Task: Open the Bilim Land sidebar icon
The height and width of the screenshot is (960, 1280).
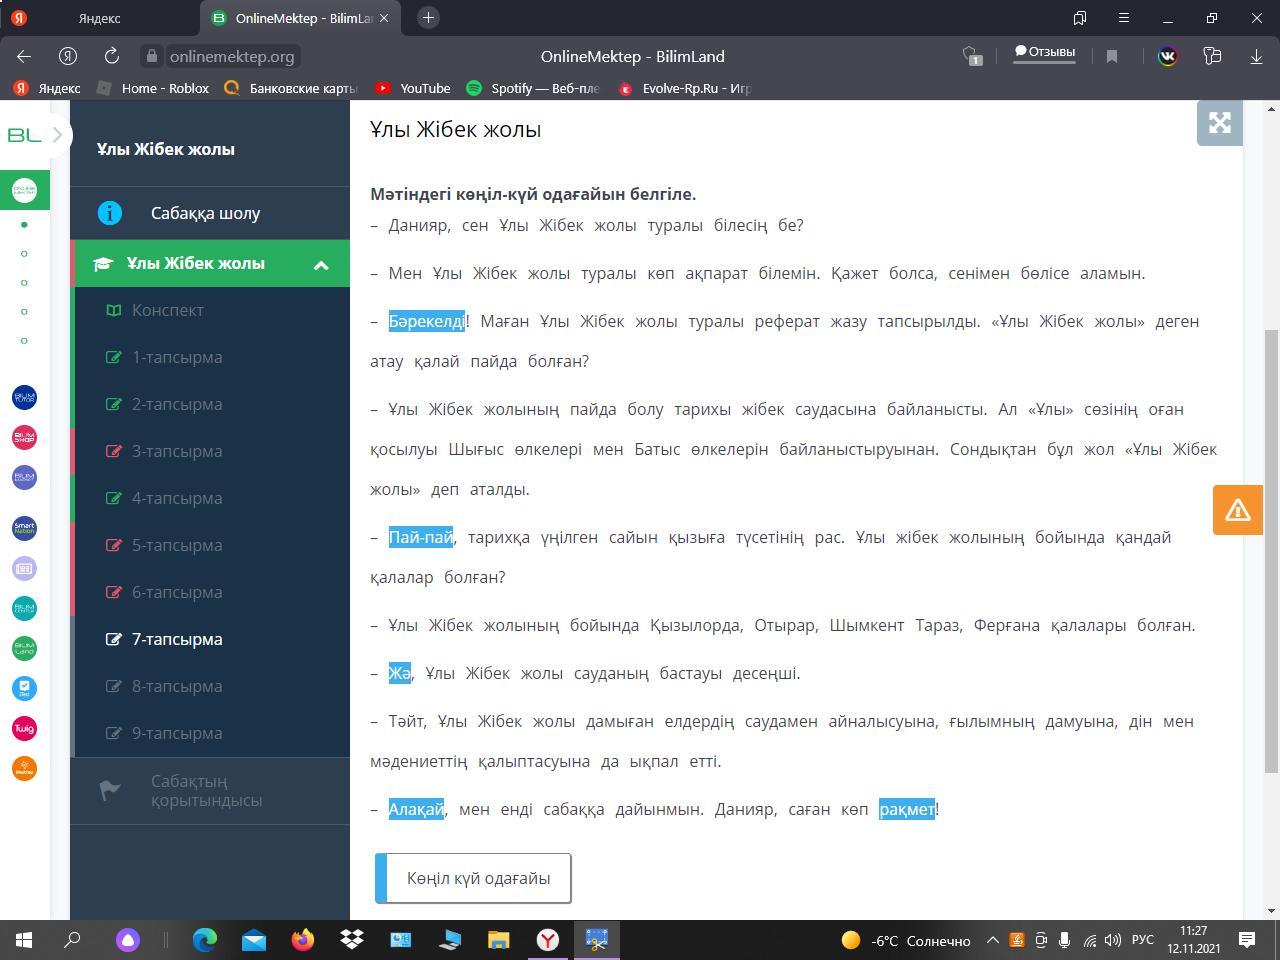Action: [24, 648]
